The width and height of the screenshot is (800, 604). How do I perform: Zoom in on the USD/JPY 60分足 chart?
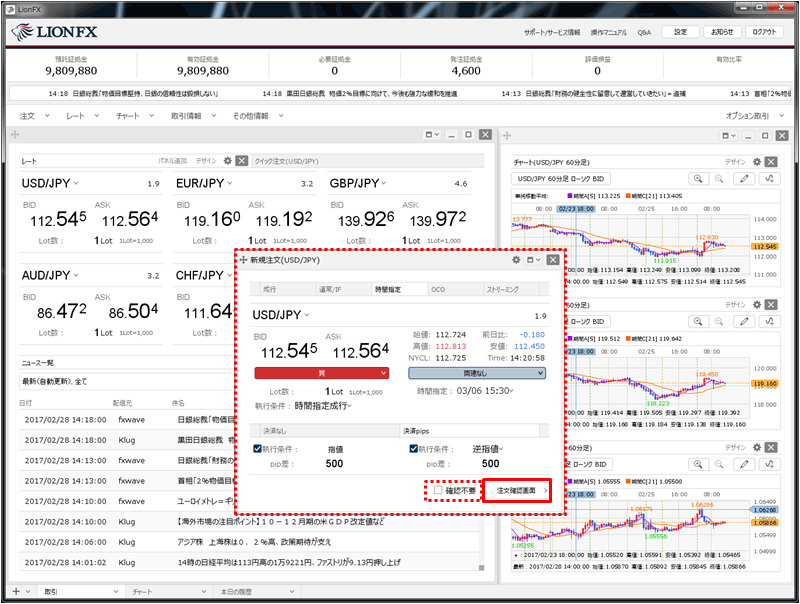tap(697, 179)
